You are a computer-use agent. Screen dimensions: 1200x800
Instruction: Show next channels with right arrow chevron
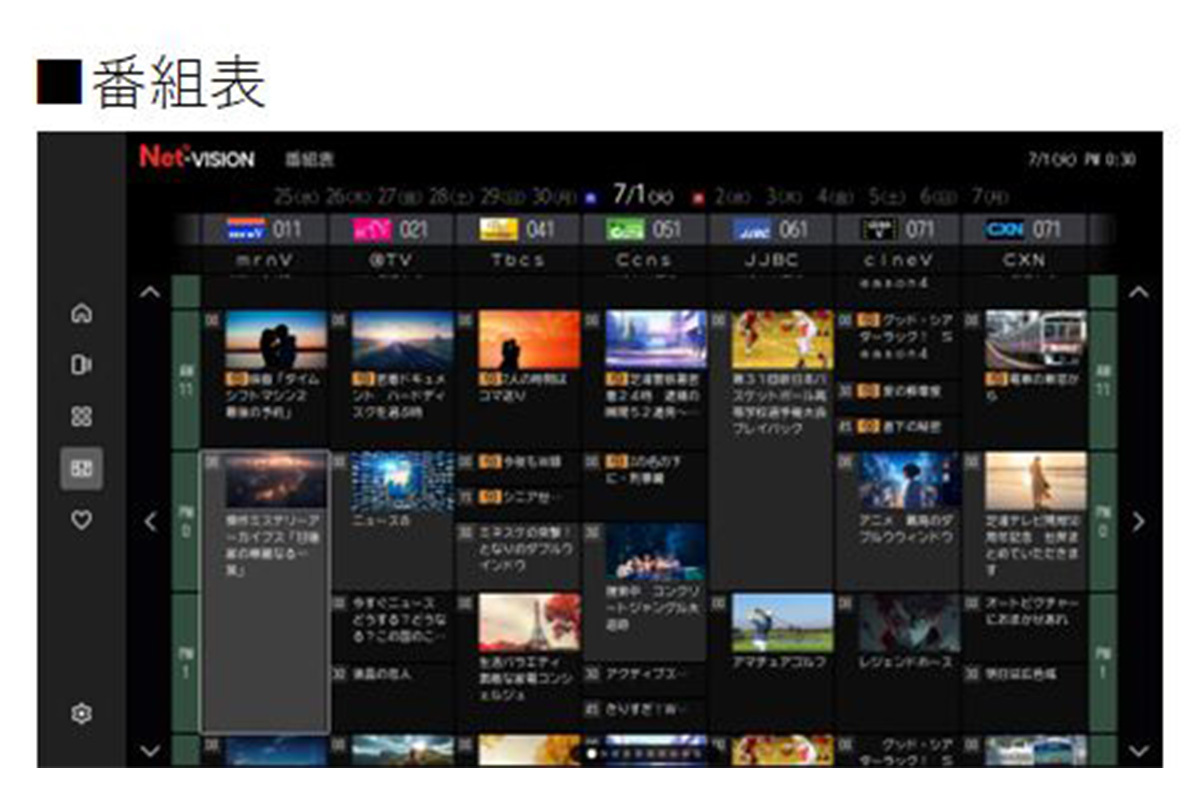tap(1138, 521)
